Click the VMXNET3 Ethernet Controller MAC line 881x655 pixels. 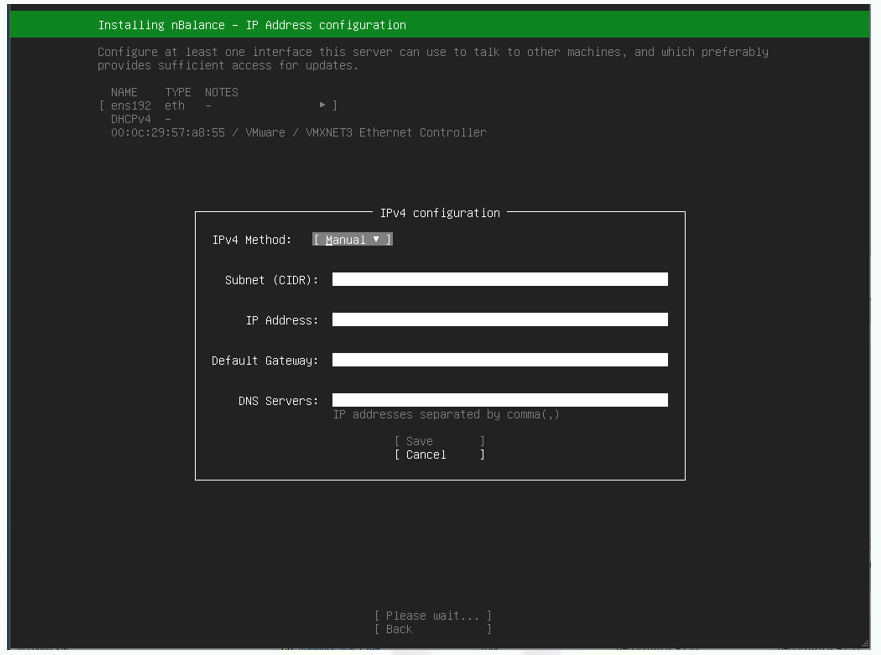[298, 133]
